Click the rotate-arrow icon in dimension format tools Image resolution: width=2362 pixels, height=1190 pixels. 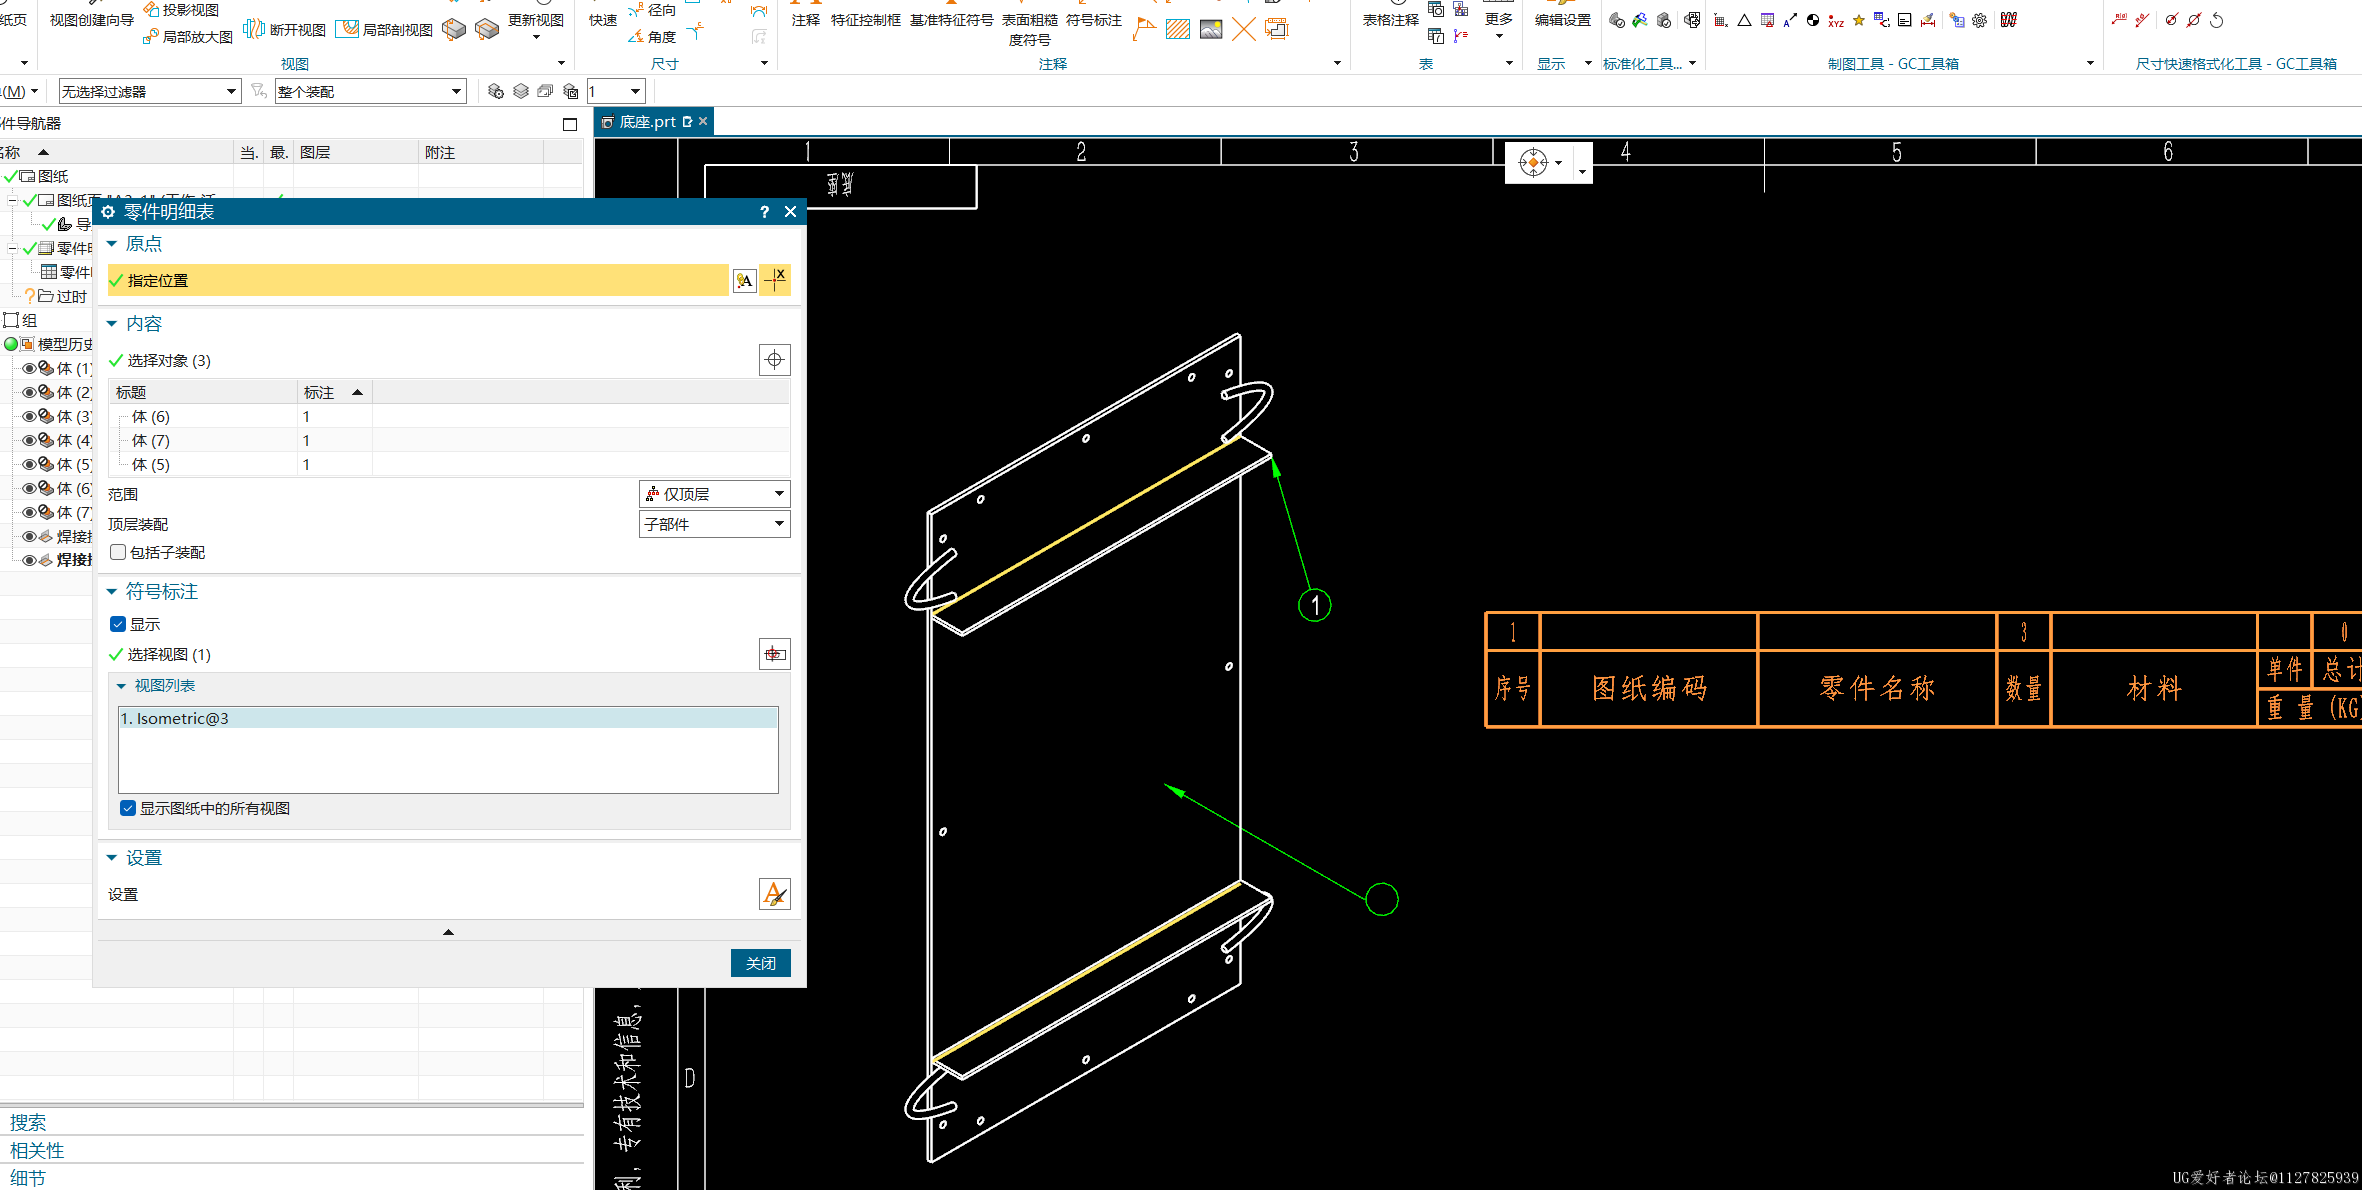[2217, 20]
